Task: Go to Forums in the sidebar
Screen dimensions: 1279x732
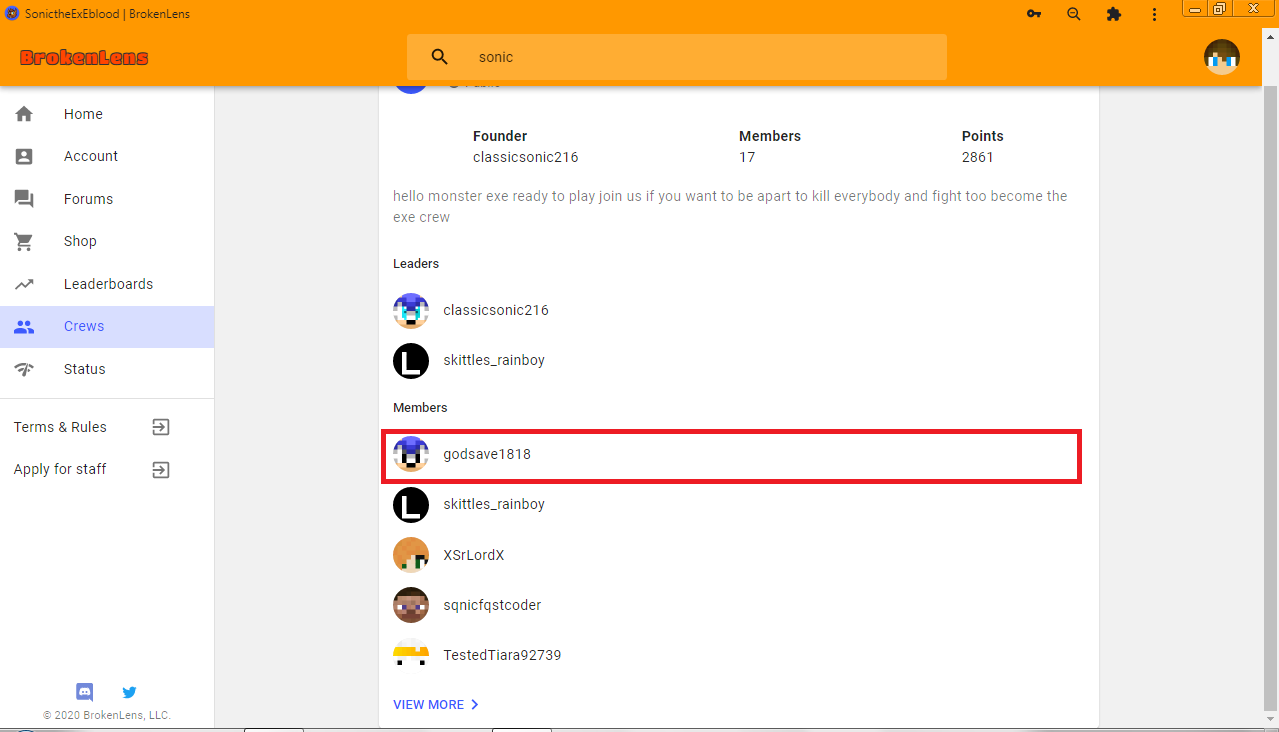Action: 107,199
